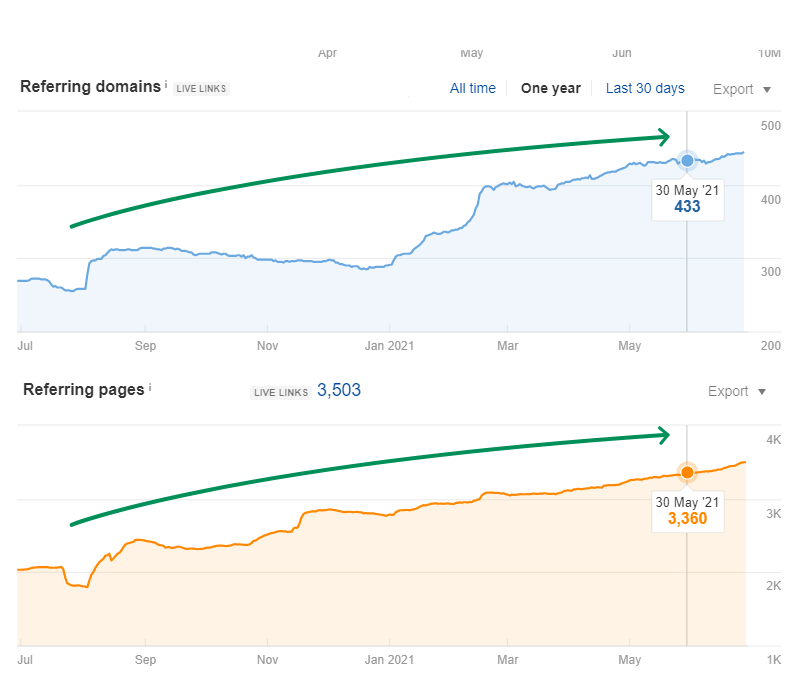Click the 3,360 tooltip for 30 May '21
The height and width of the screenshot is (681, 802).
click(x=686, y=510)
